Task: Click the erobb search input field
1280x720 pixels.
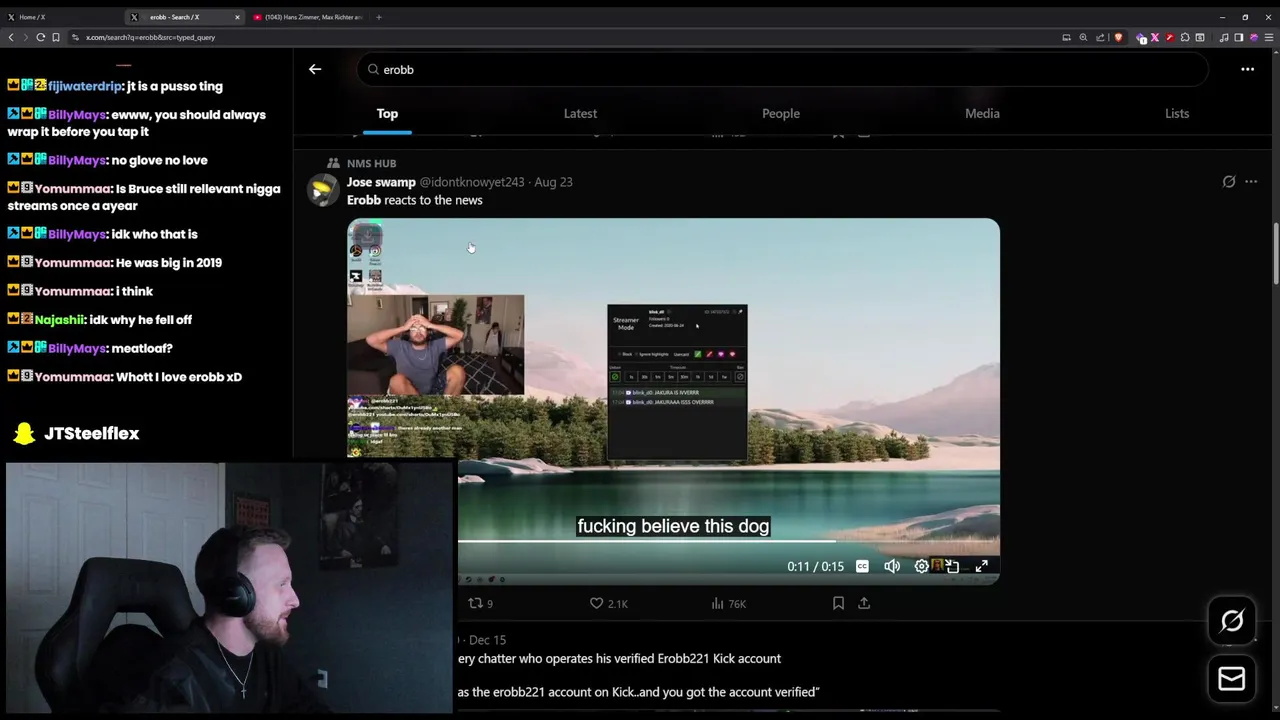Action: [x=783, y=69]
